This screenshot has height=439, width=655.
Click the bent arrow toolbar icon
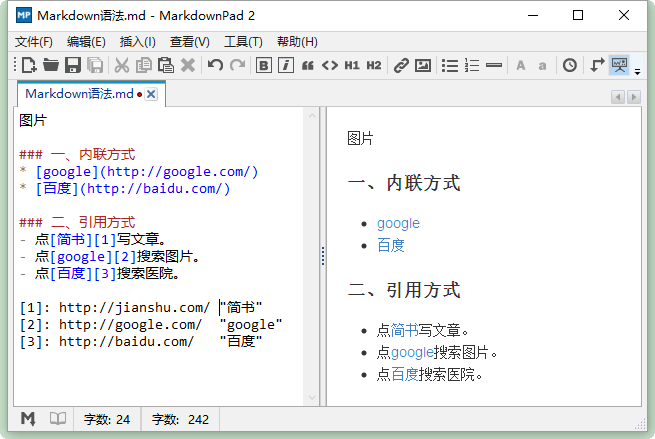[597, 65]
